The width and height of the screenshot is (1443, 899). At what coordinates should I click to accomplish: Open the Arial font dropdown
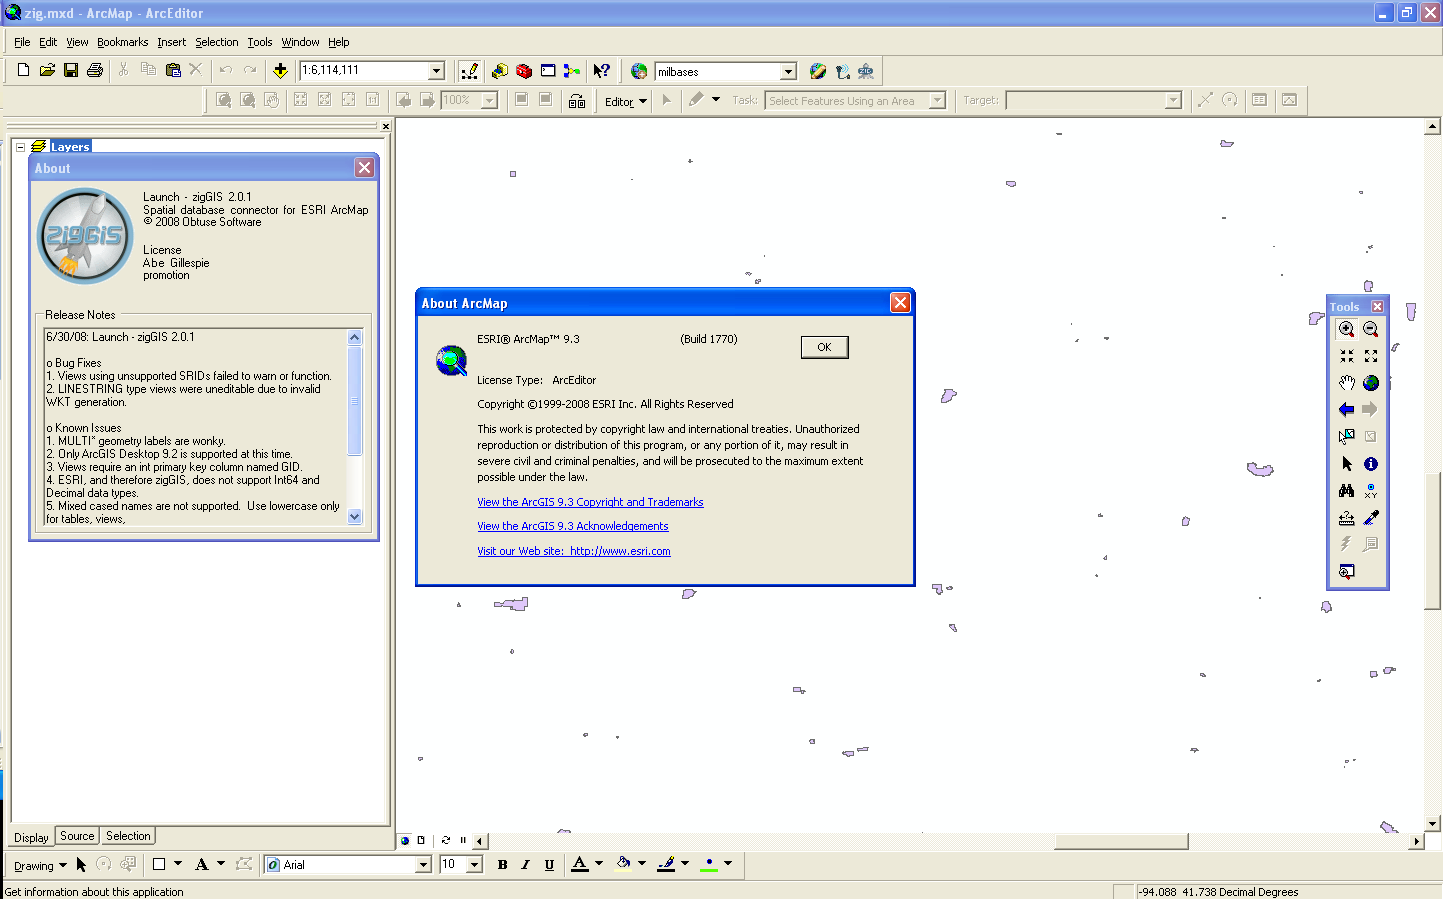(x=423, y=865)
